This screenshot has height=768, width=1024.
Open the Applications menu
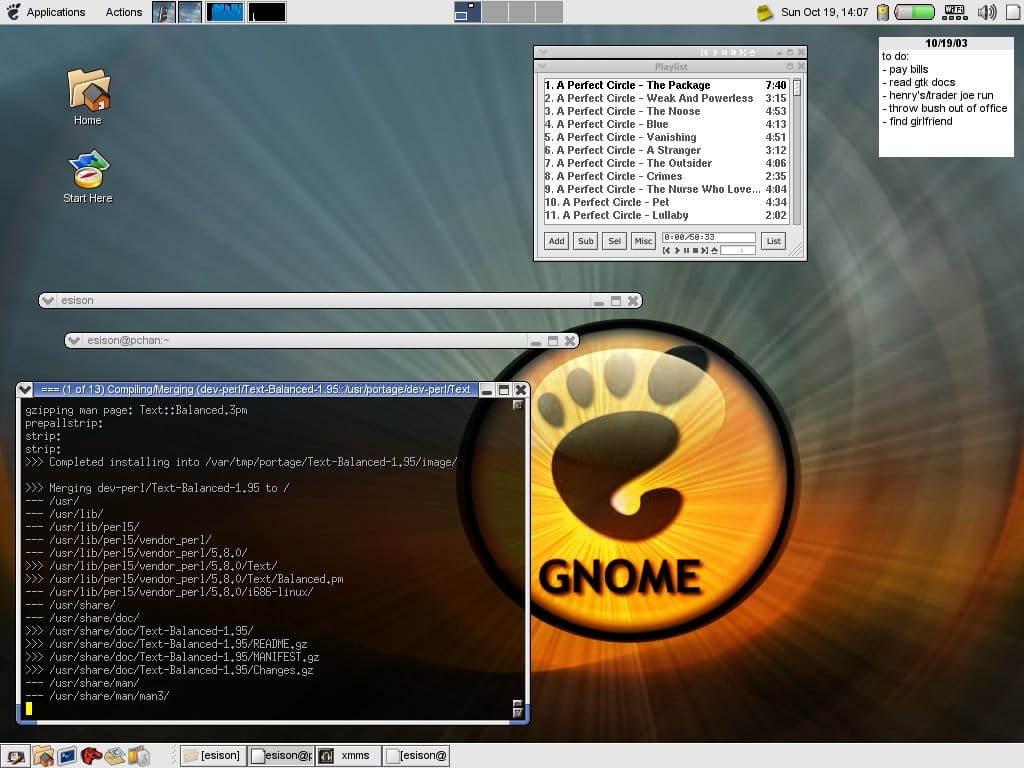(56, 12)
